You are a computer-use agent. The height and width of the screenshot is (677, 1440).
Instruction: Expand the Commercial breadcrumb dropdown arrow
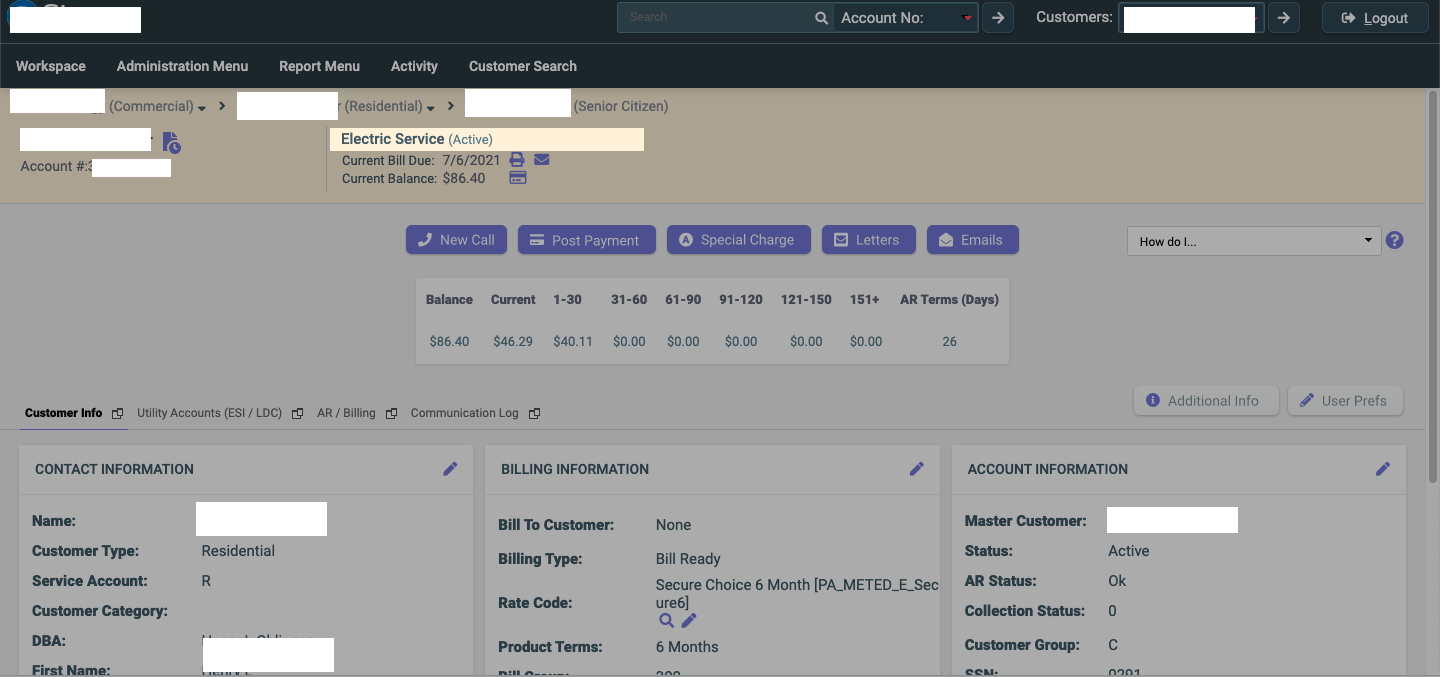[x=202, y=108]
